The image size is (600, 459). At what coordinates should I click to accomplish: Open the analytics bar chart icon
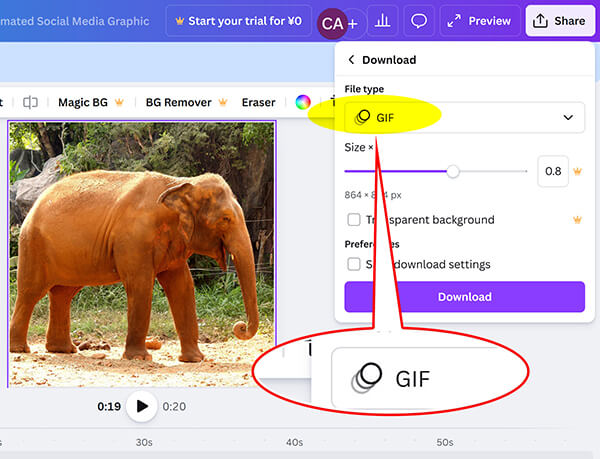coord(383,21)
